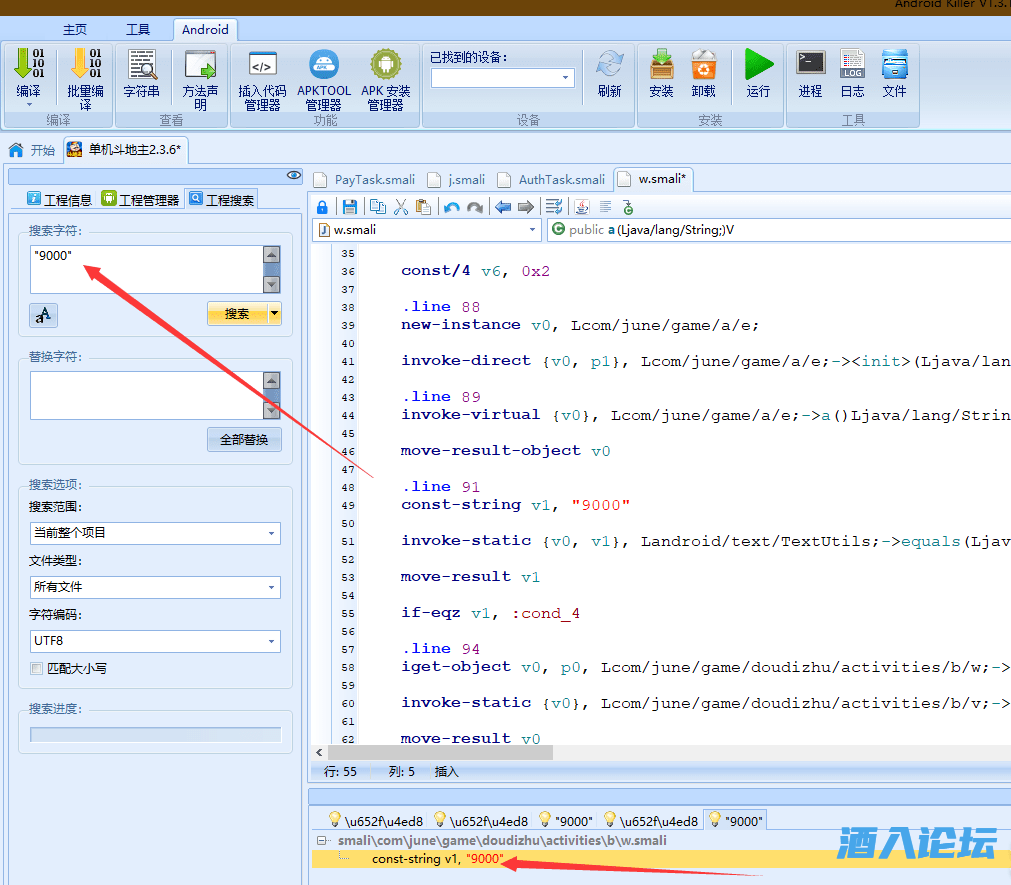1011x885 pixels.
Task: Open the 搜索范围 dropdown
Action: click(155, 533)
